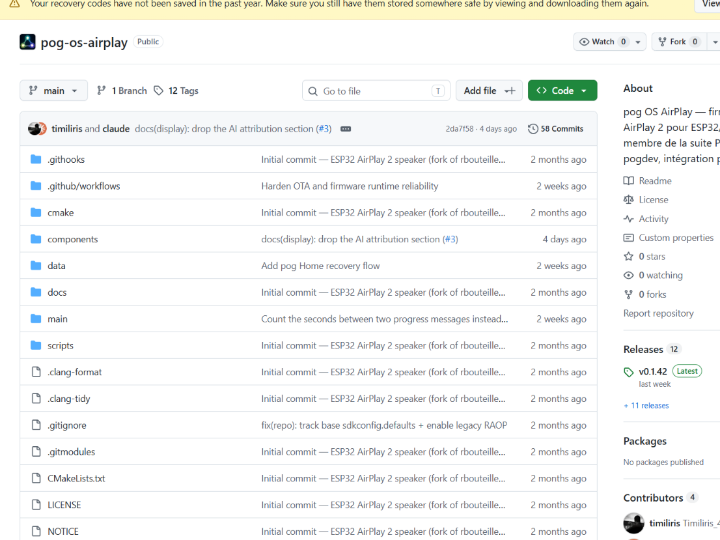Image resolution: width=720 pixels, height=540 pixels.
Task: Open the Releases section heading
Action: click(643, 349)
